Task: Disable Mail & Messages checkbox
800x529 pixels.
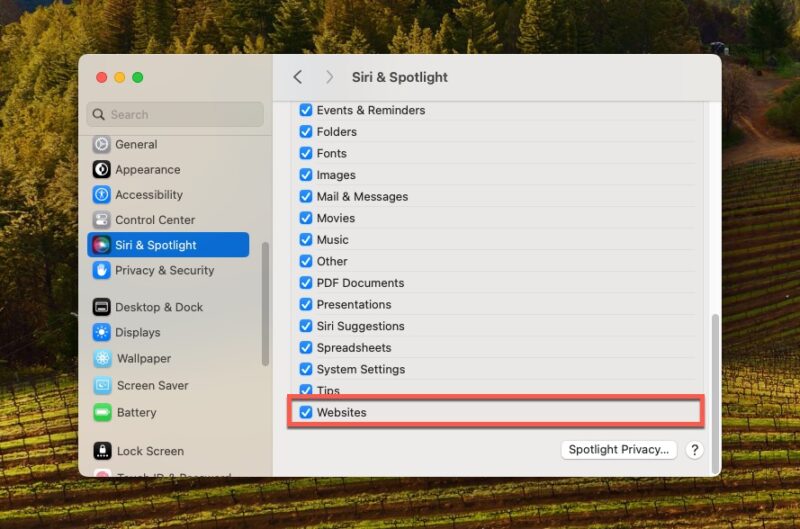Action: tap(306, 196)
